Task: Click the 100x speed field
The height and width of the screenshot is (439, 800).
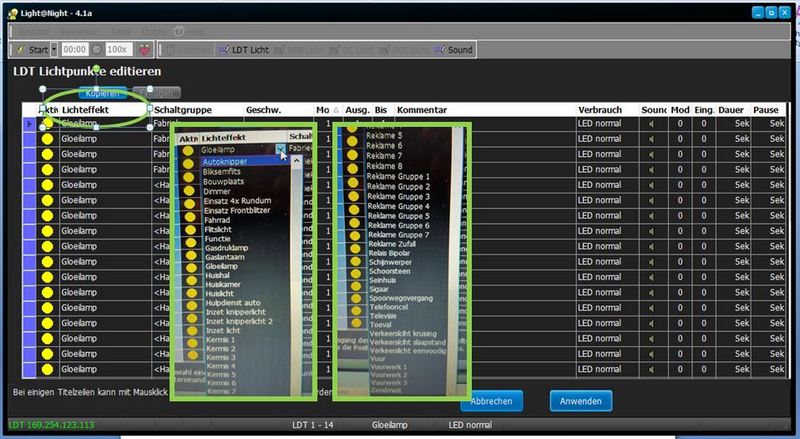Action: tap(118, 50)
